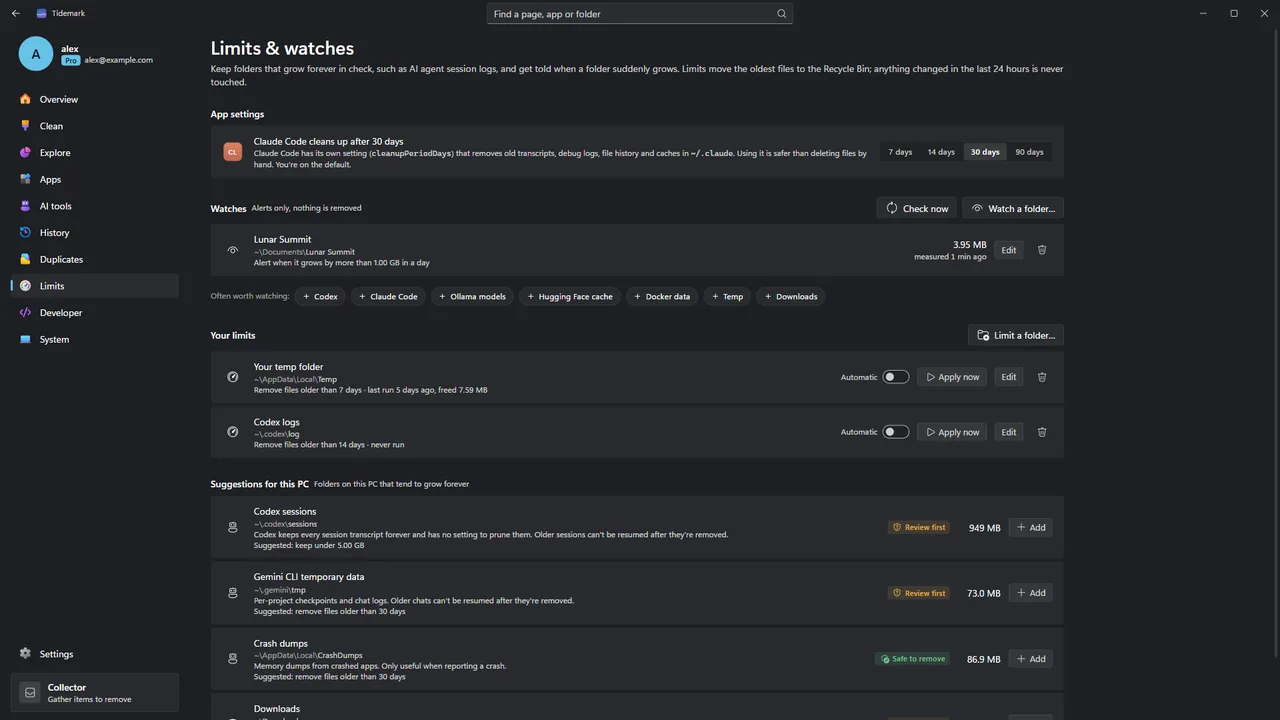Click the Check now button
The width and height of the screenshot is (1280, 720).
tap(917, 208)
